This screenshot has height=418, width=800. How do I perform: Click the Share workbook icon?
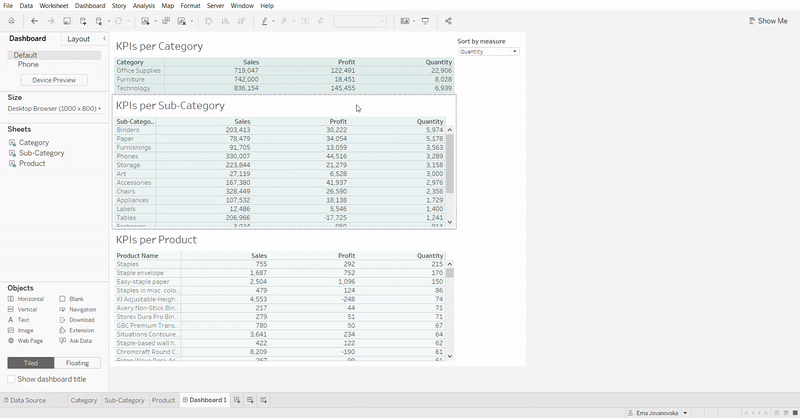[x=448, y=21]
